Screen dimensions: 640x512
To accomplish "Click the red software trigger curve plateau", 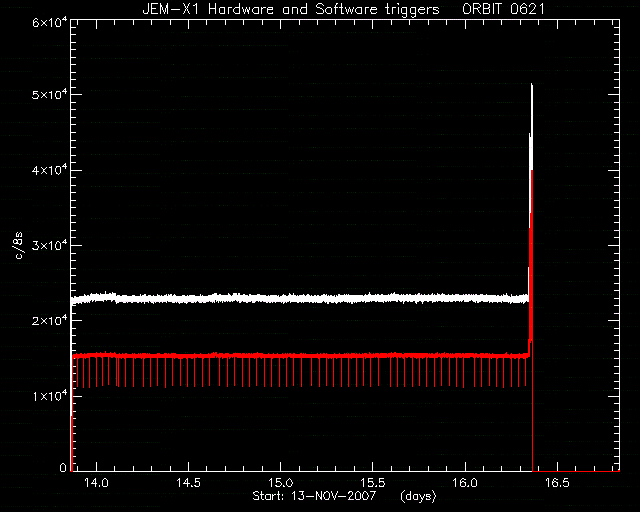I will [x=300, y=356].
